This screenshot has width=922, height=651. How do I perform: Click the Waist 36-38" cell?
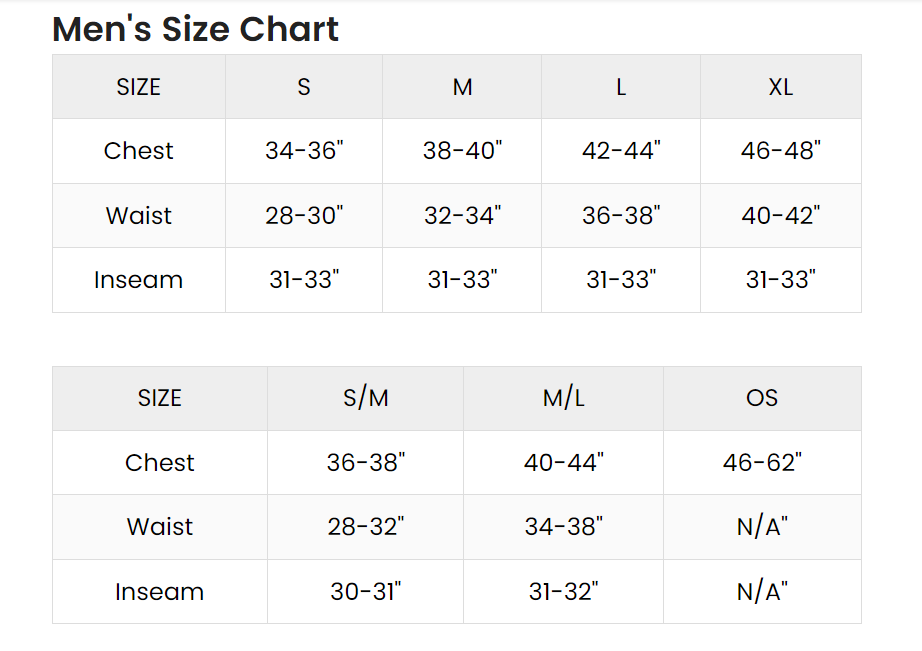pos(621,216)
